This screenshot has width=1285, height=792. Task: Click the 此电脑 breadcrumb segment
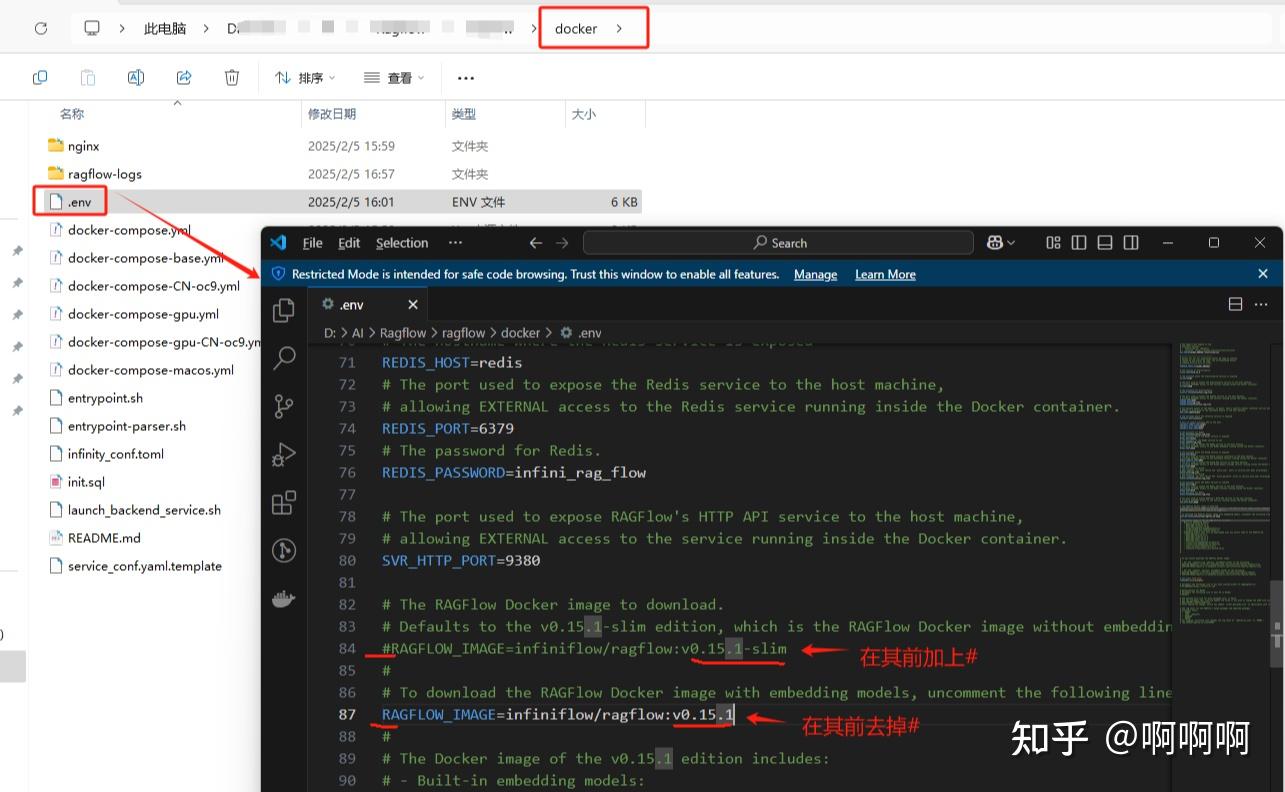(165, 29)
